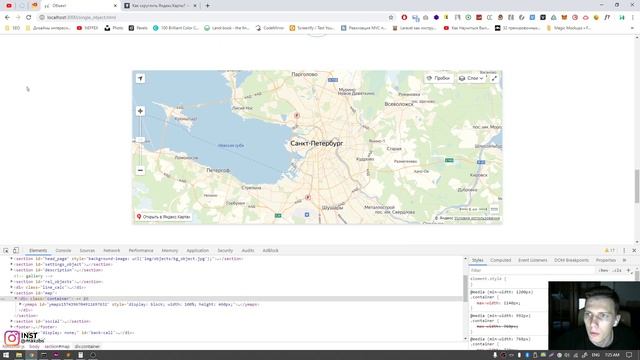This screenshot has width=640, height=360.
Task: Click the map ruler tool button
Action: [494, 209]
